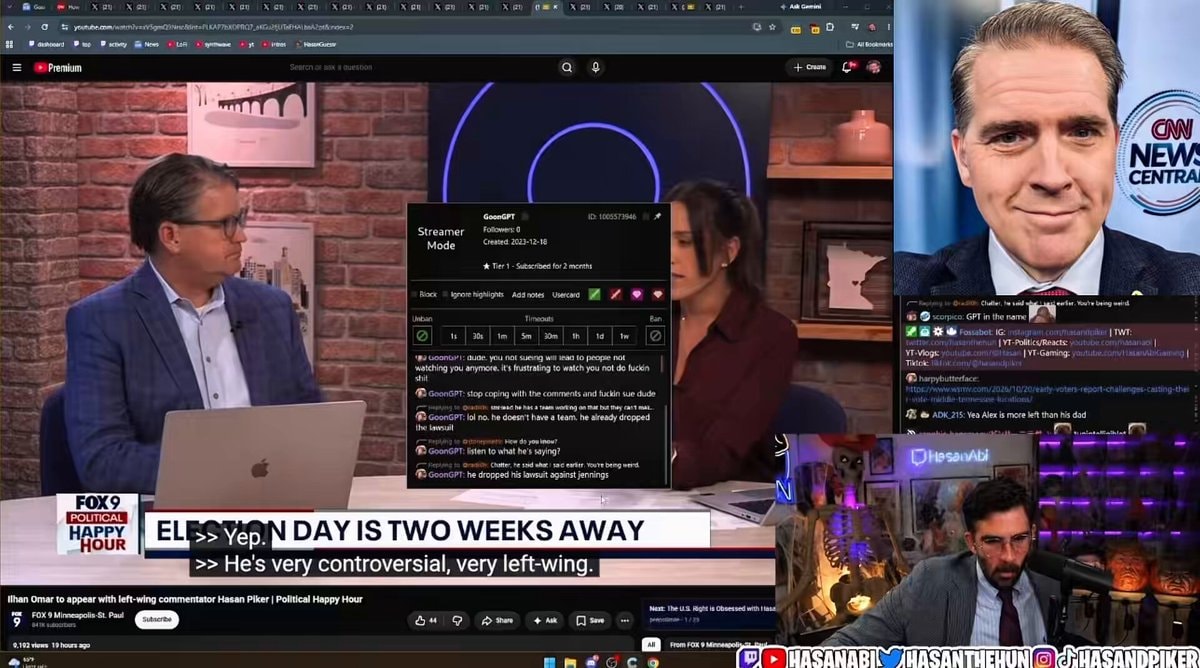Click the YouTube search magnifier button

tap(567, 67)
